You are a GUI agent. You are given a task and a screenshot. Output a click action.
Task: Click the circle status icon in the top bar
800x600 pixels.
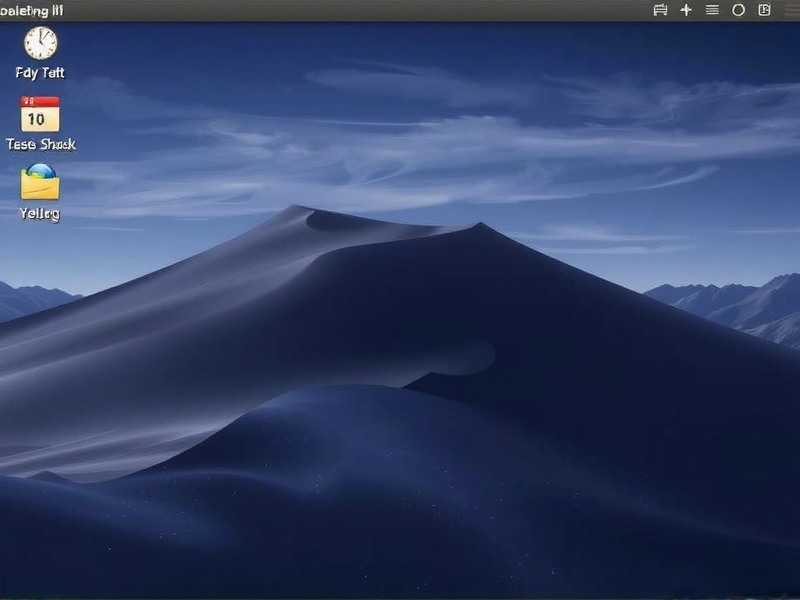(x=740, y=9)
